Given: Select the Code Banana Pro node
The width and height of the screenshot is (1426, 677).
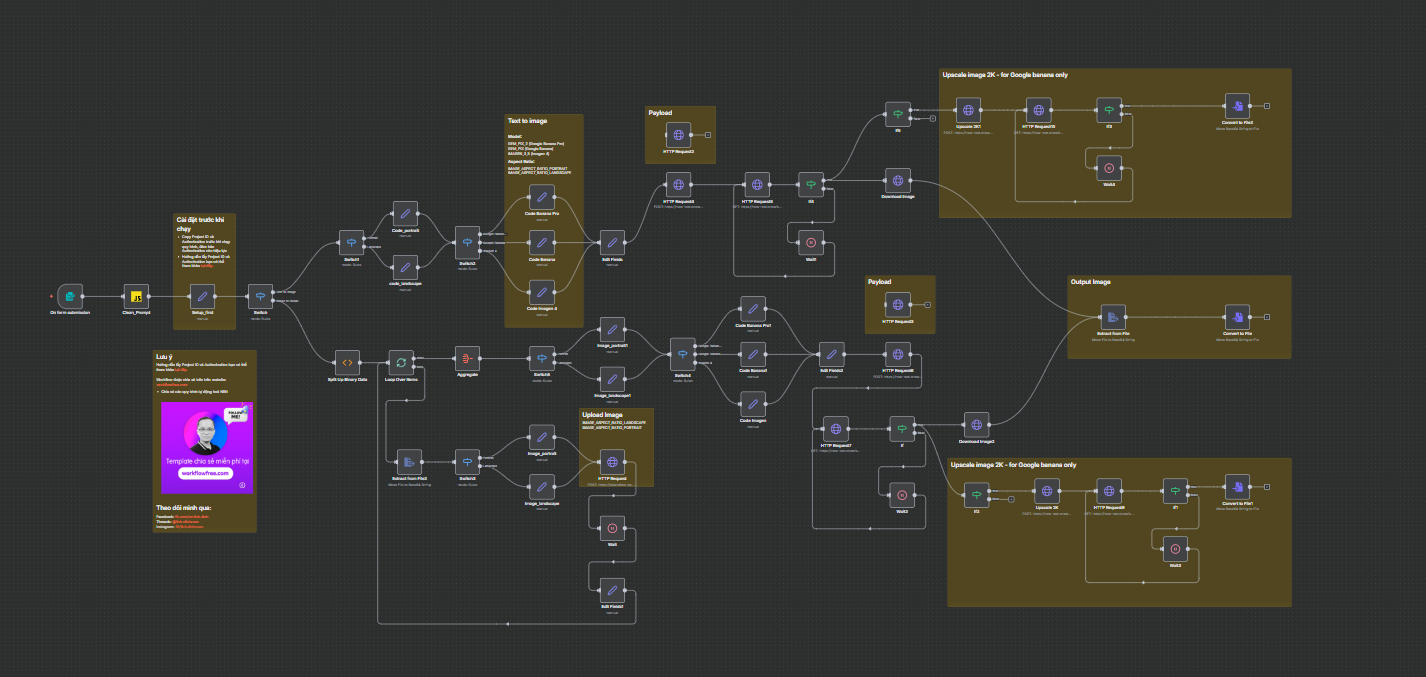Looking at the screenshot, I should pyautogui.click(x=541, y=197).
